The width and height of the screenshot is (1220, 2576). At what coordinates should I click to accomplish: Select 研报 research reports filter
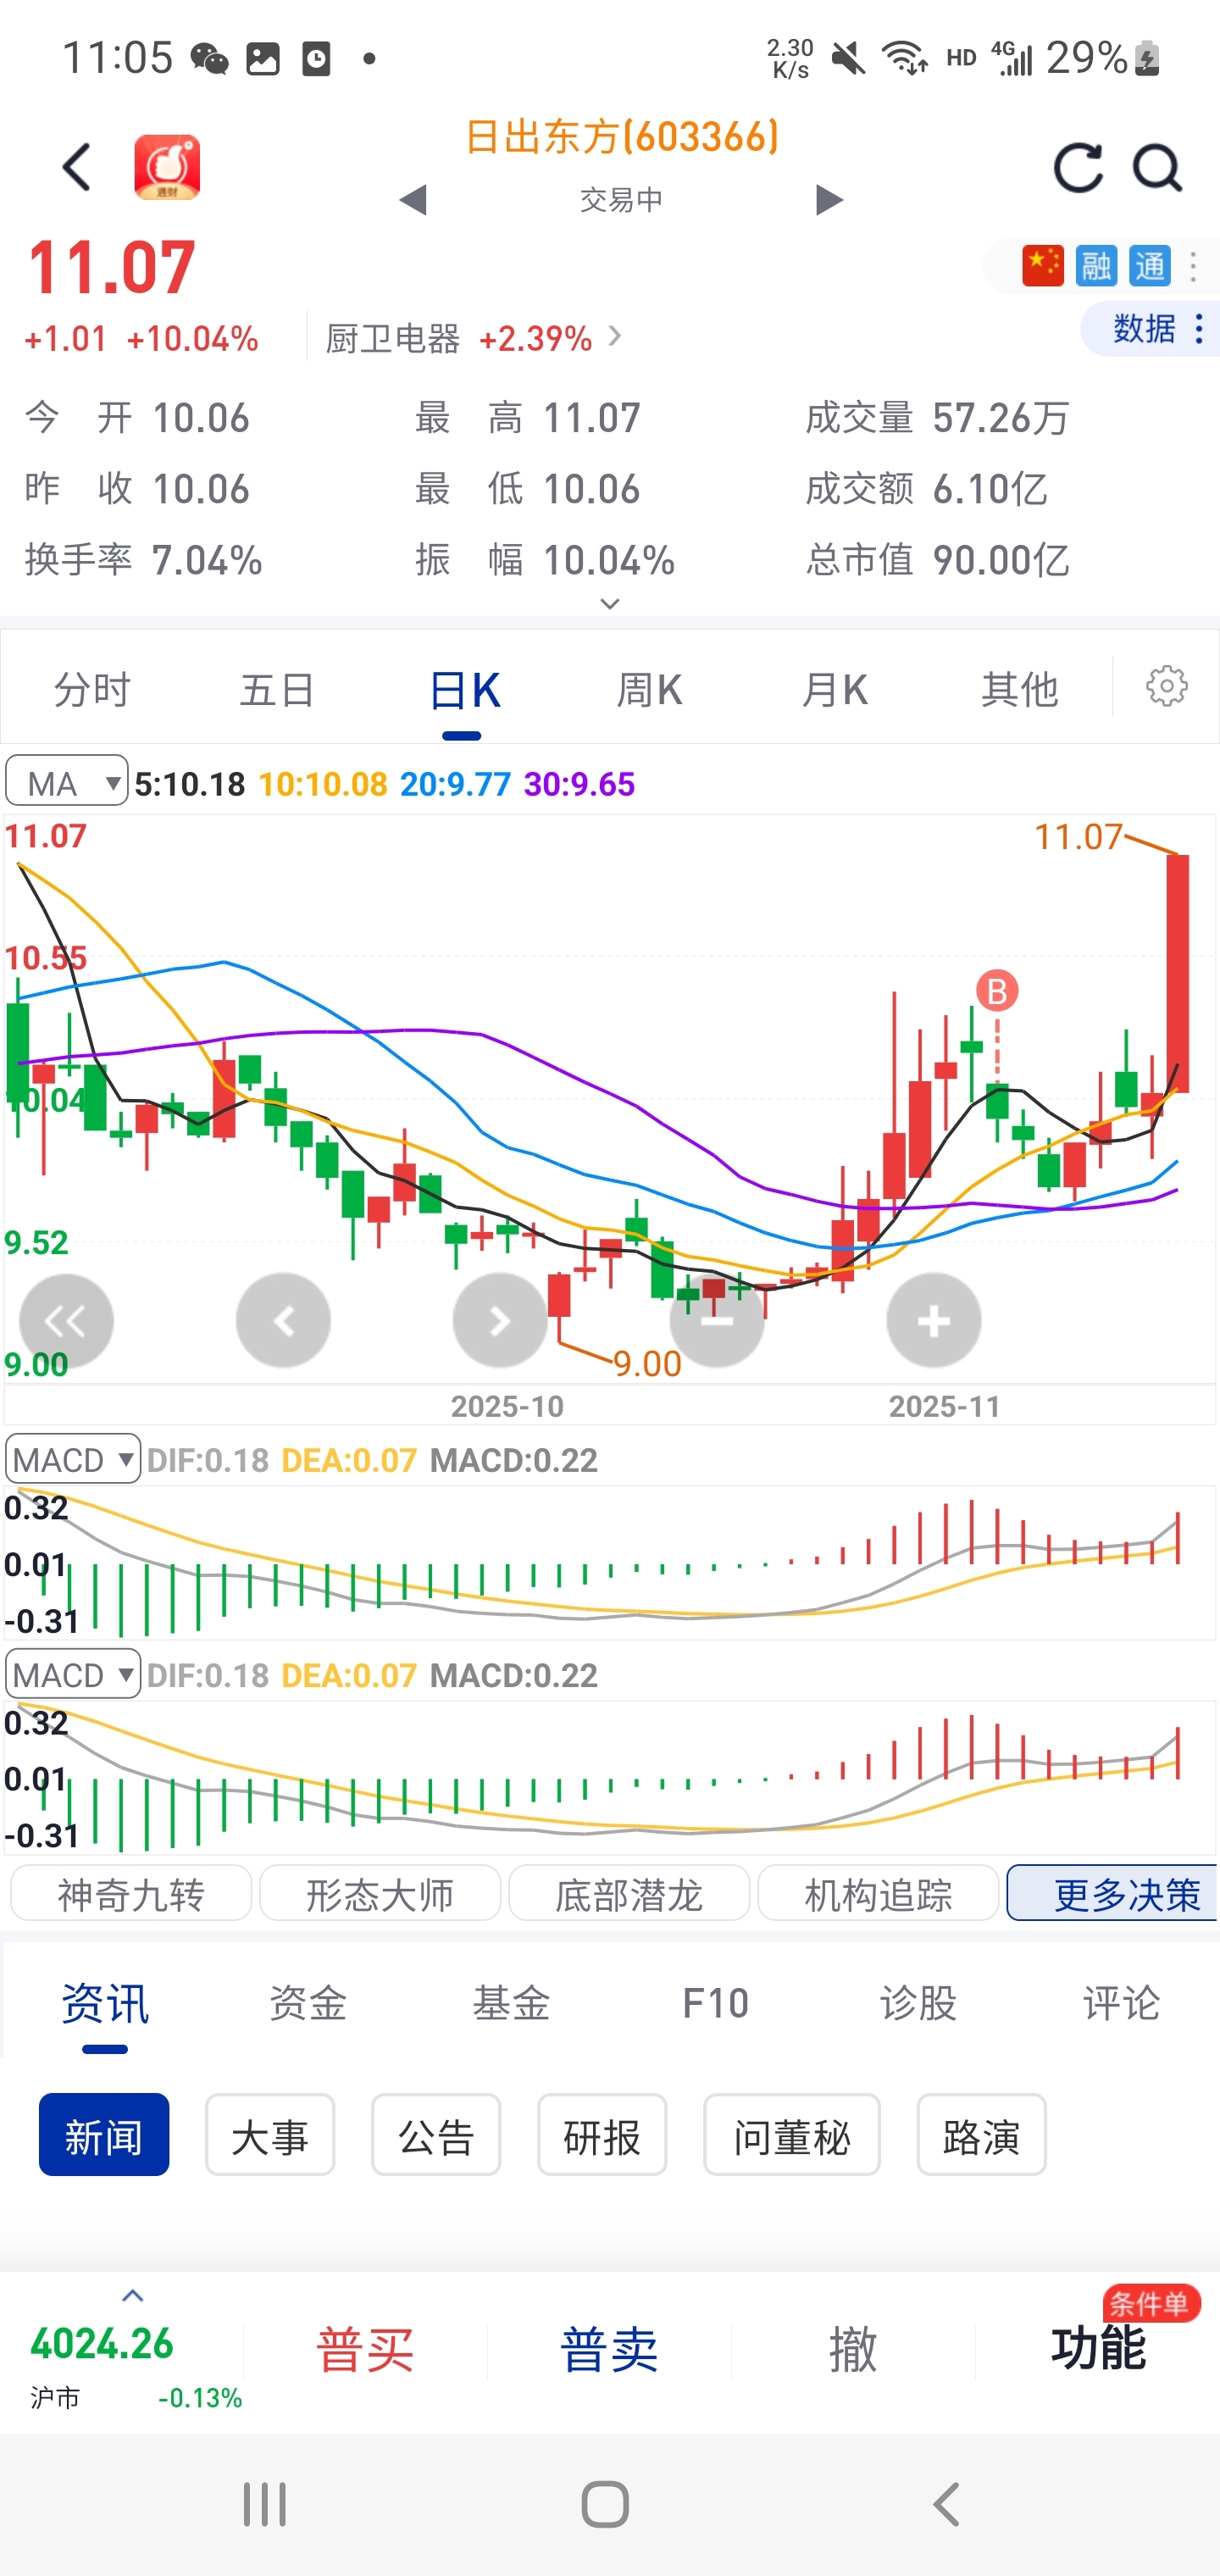(x=602, y=2135)
